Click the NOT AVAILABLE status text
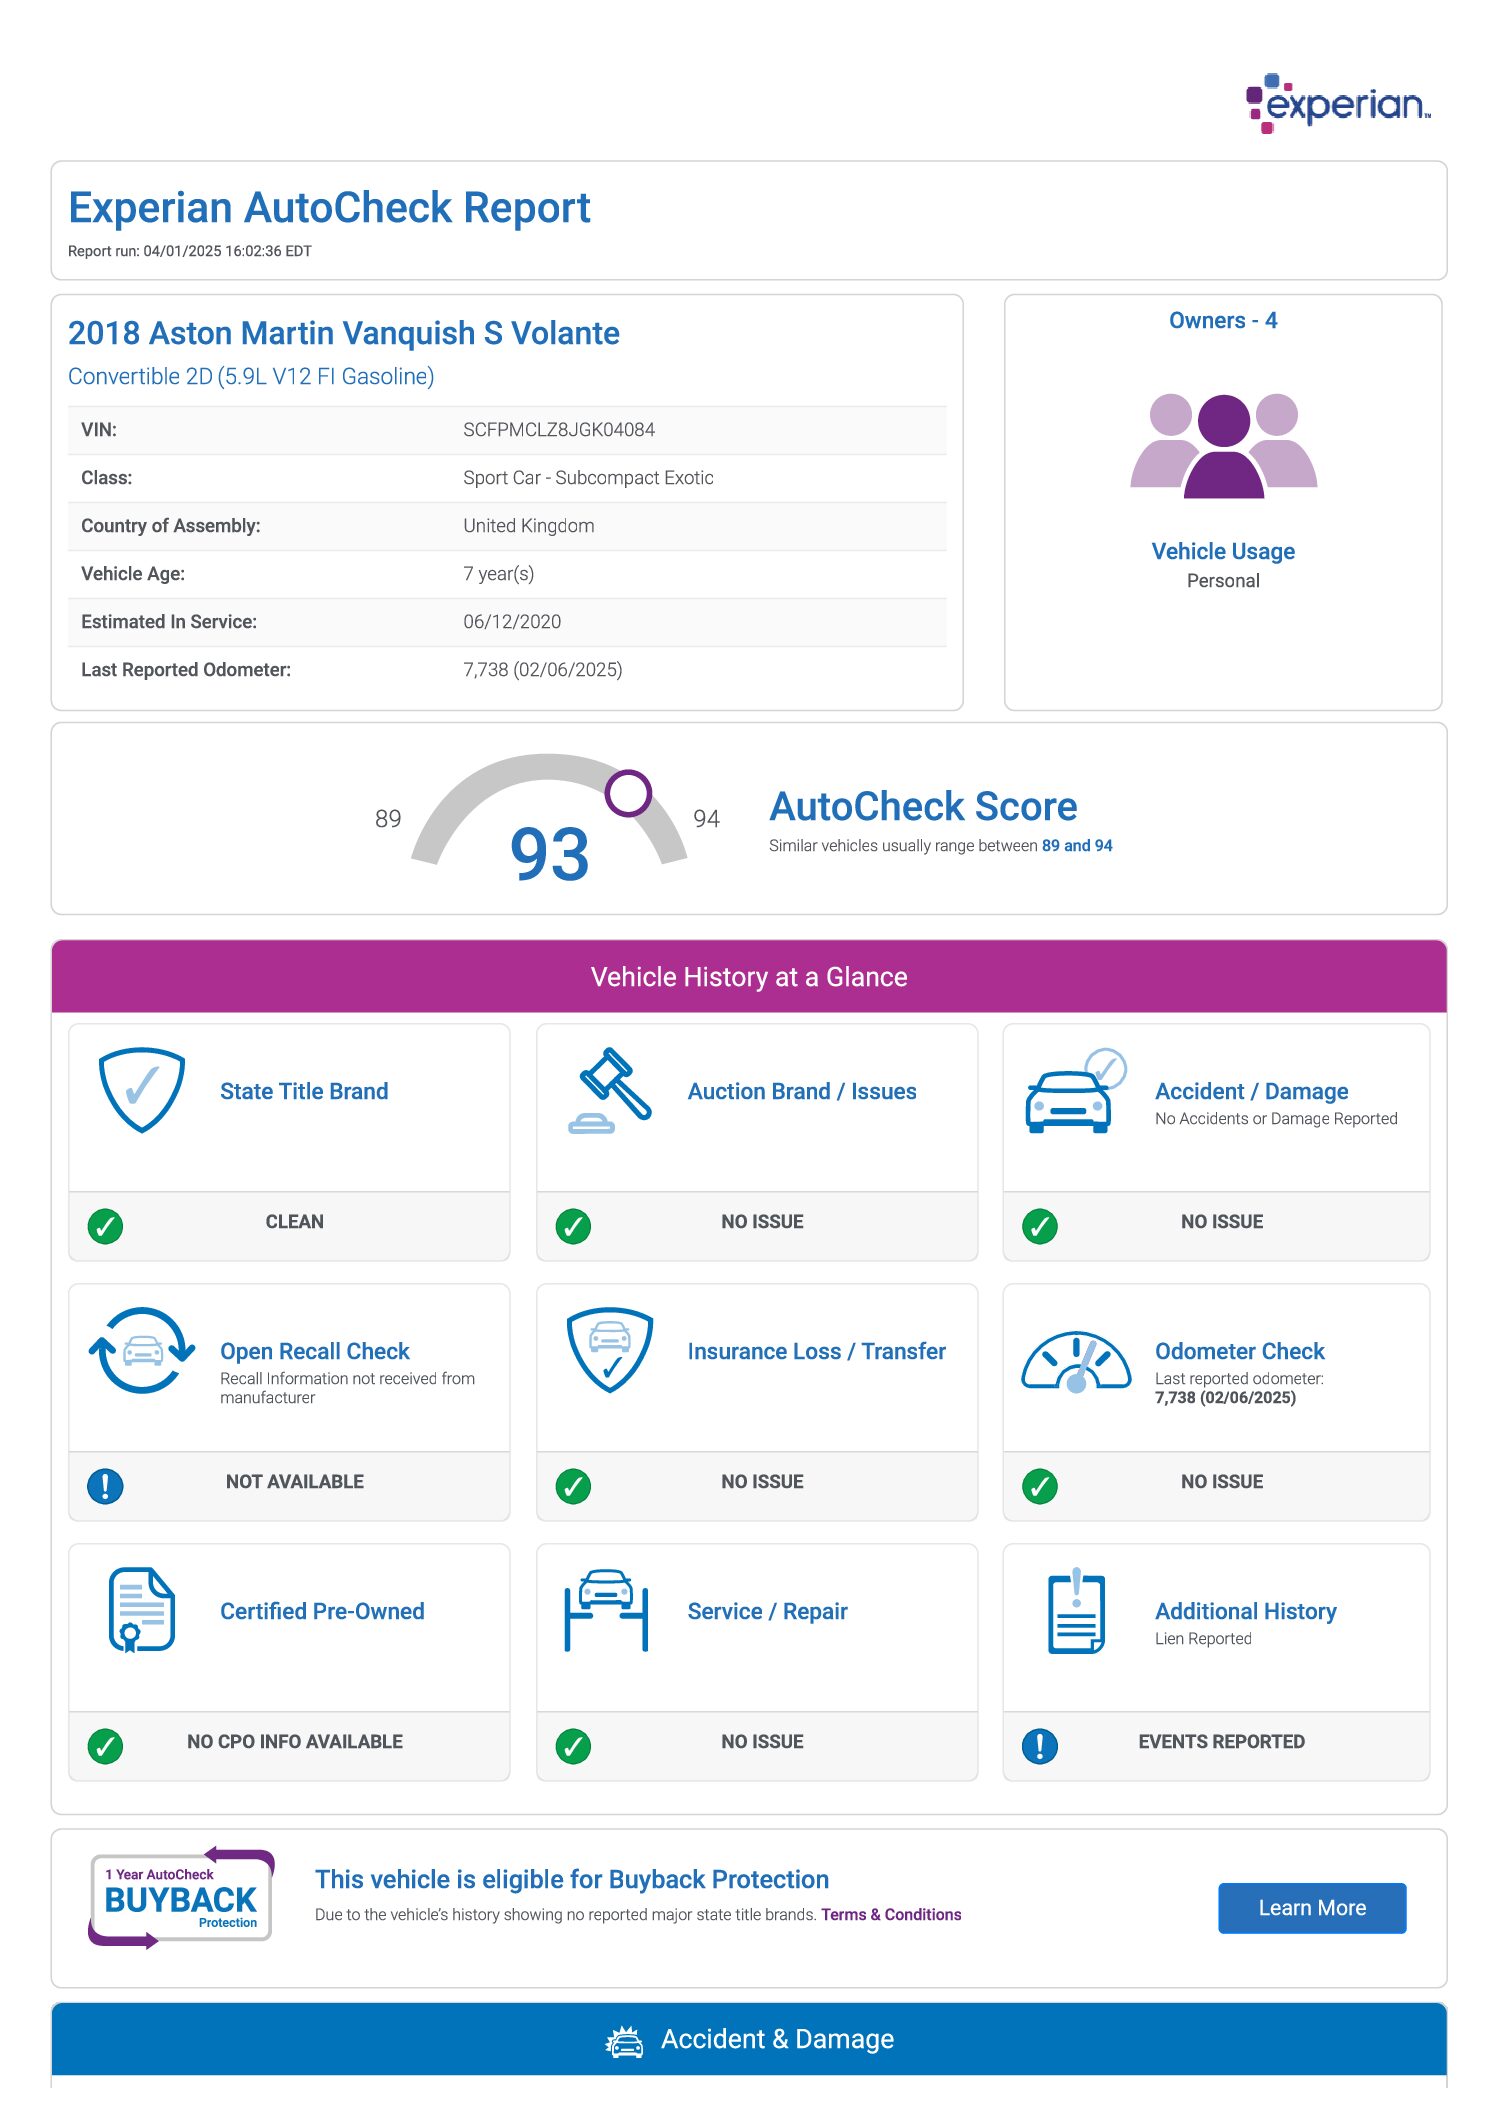The width and height of the screenshot is (1497, 2118). tap(295, 1482)
